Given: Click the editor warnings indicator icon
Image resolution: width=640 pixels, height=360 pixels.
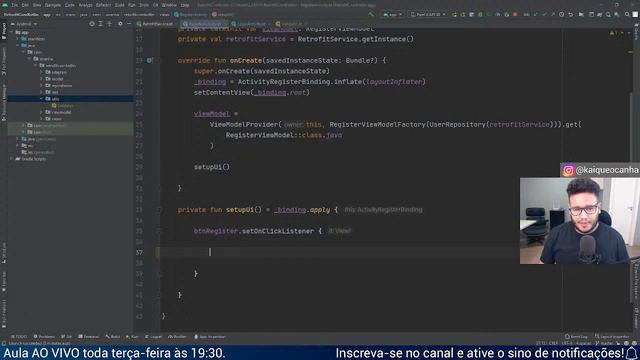Looking at the screenshot, I should [613, 33].
